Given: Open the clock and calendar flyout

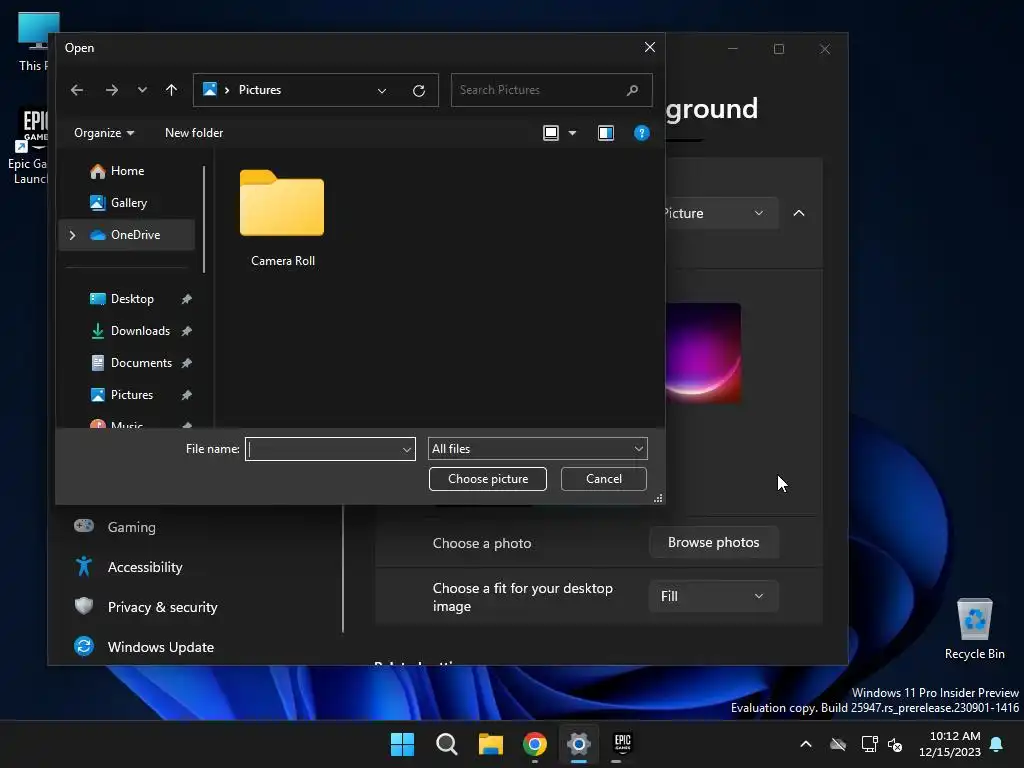Looking at the screenshot, I should coord(950,744).
